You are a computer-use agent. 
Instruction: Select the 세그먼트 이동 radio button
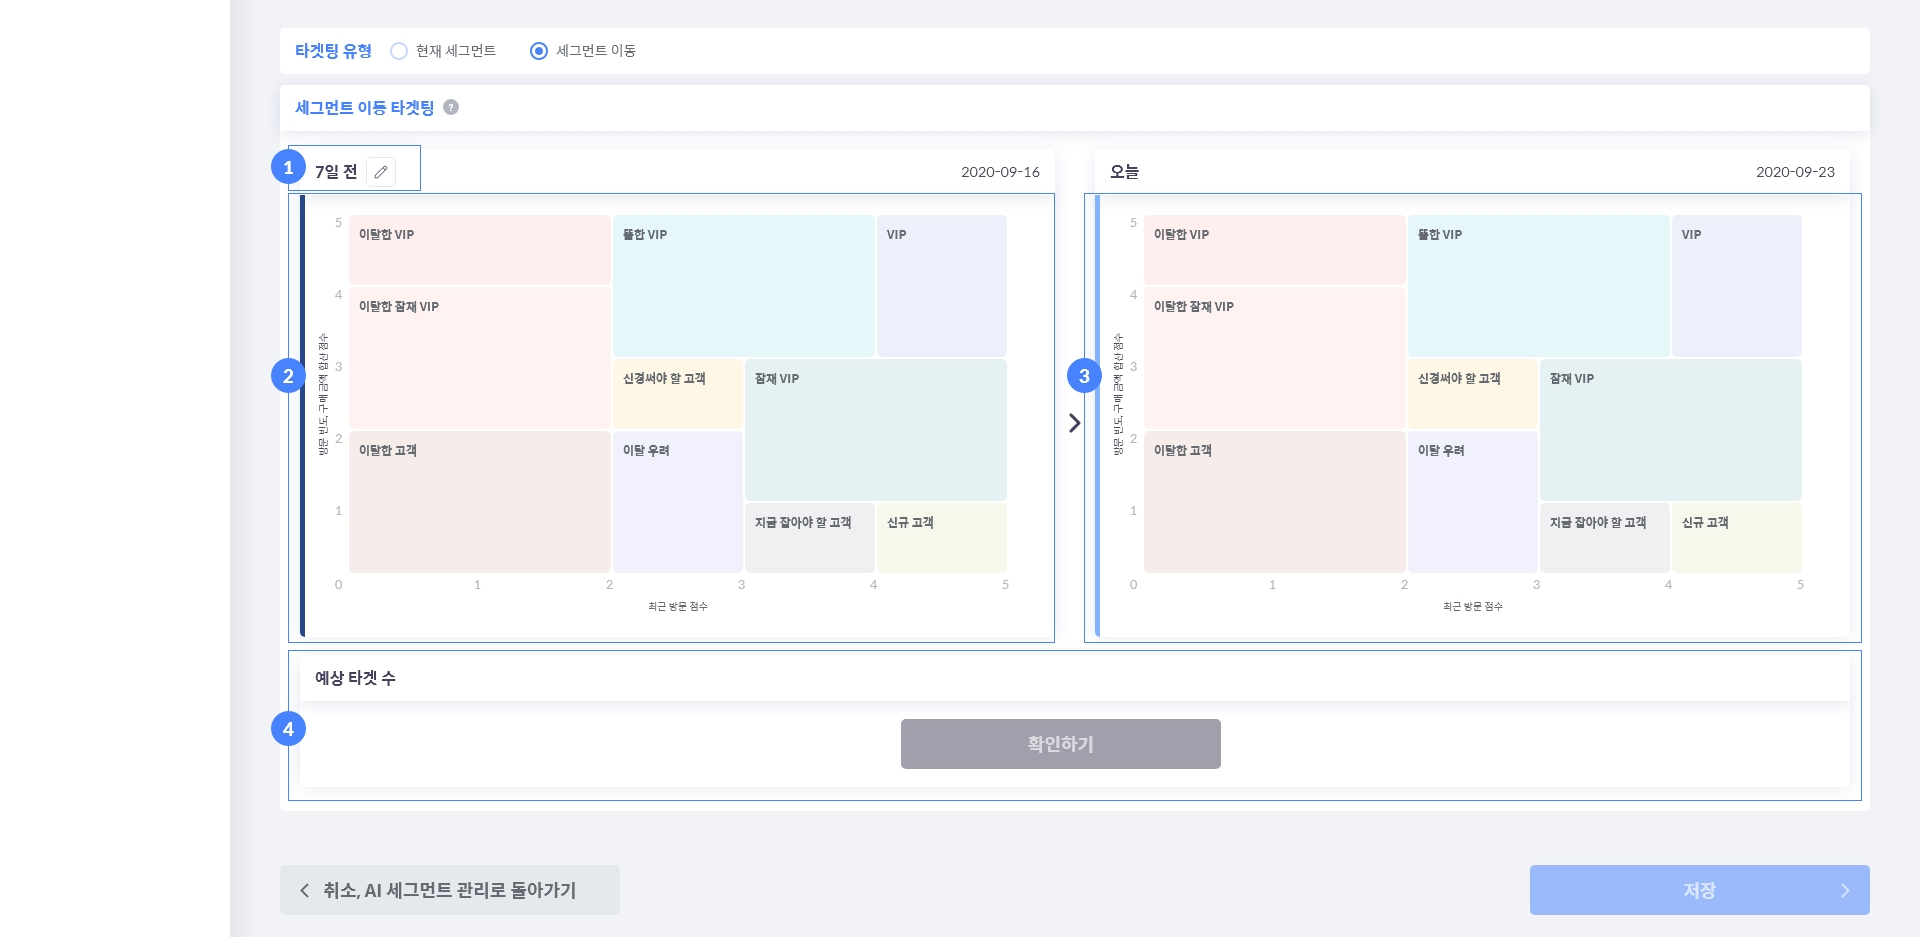pyautogui.click(x=539, y=51)
